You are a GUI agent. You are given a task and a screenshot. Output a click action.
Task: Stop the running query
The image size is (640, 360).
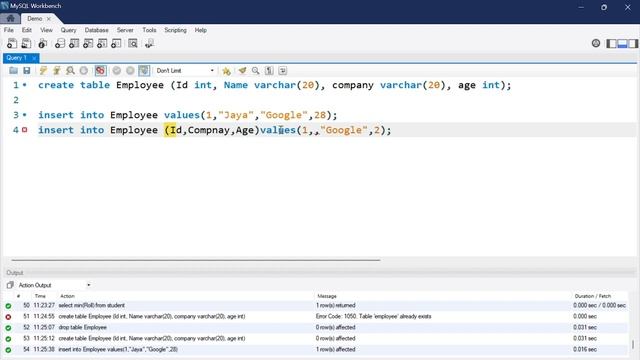pos(84,71)
